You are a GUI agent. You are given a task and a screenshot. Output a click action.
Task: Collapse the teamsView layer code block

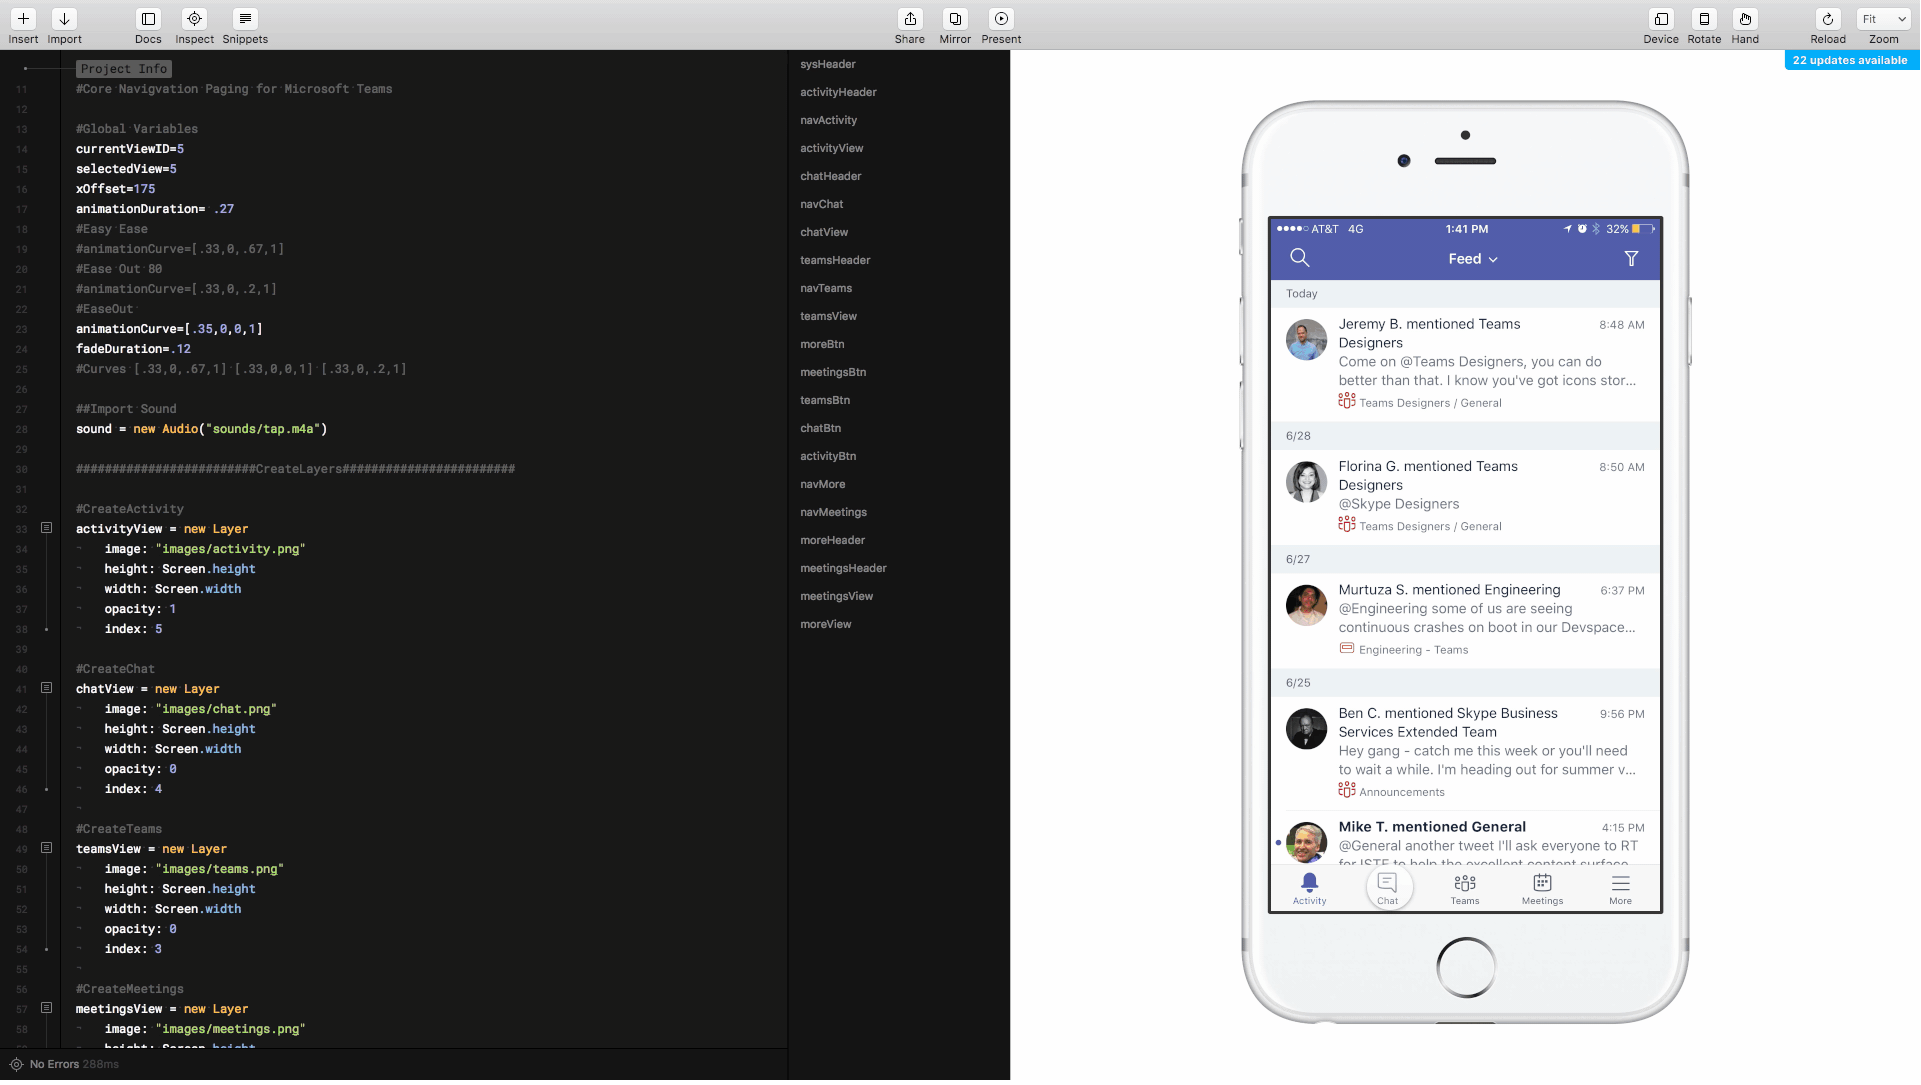46,848
